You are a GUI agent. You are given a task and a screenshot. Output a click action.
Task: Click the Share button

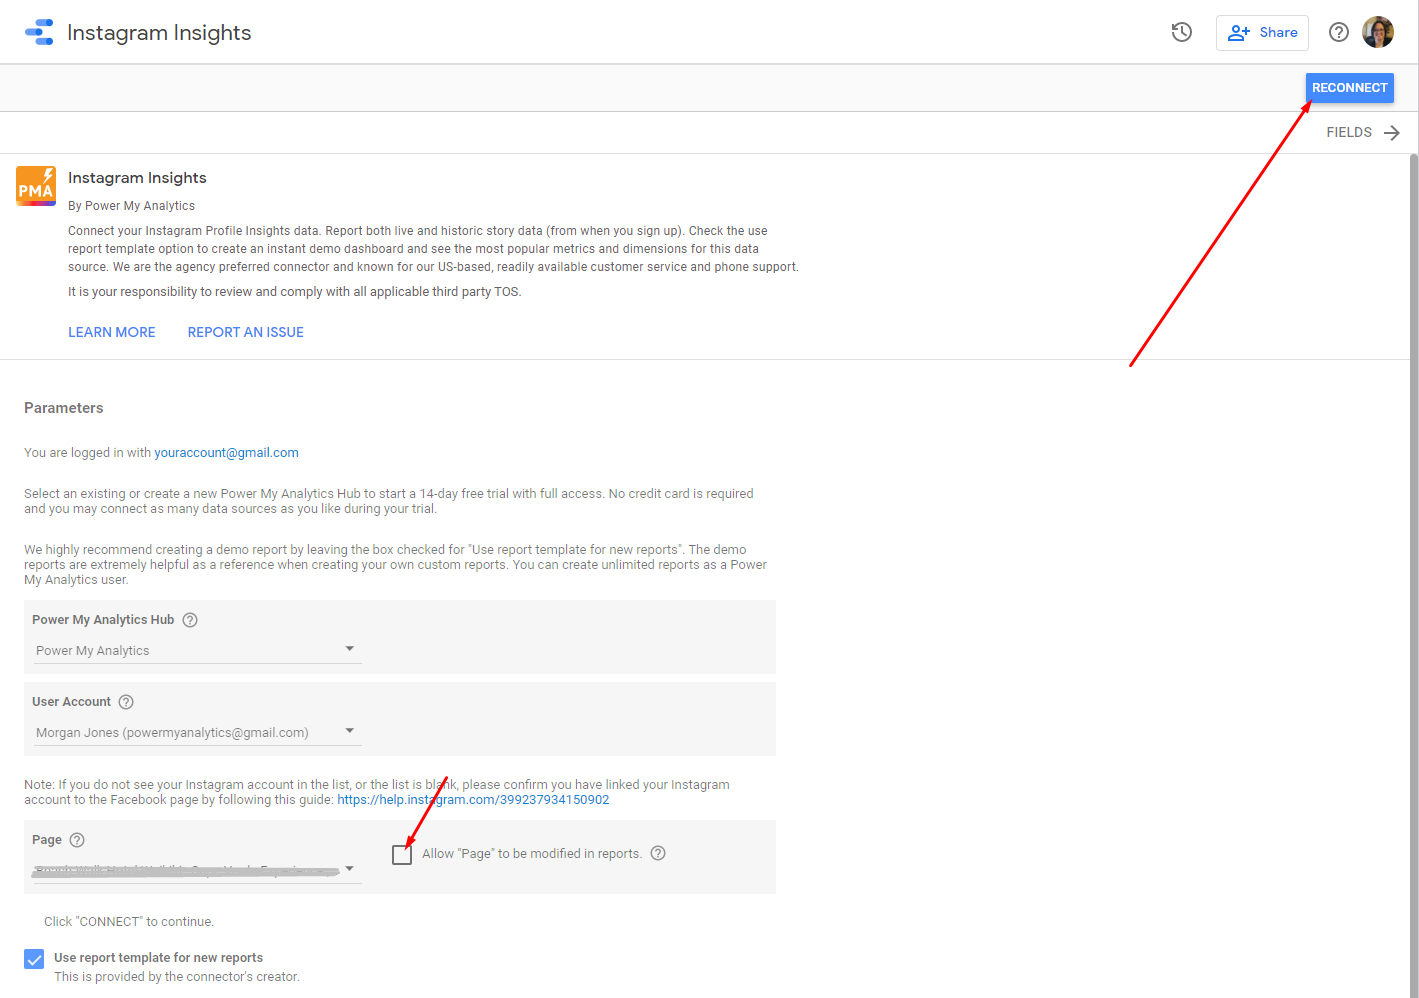(x=1262, y=33)
